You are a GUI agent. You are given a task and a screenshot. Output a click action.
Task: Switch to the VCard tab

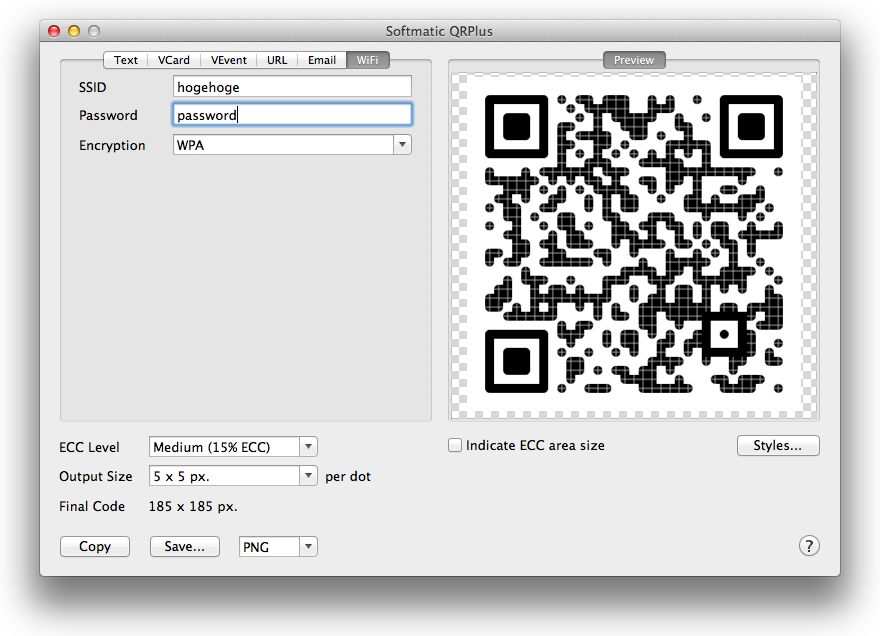point(173,60)
